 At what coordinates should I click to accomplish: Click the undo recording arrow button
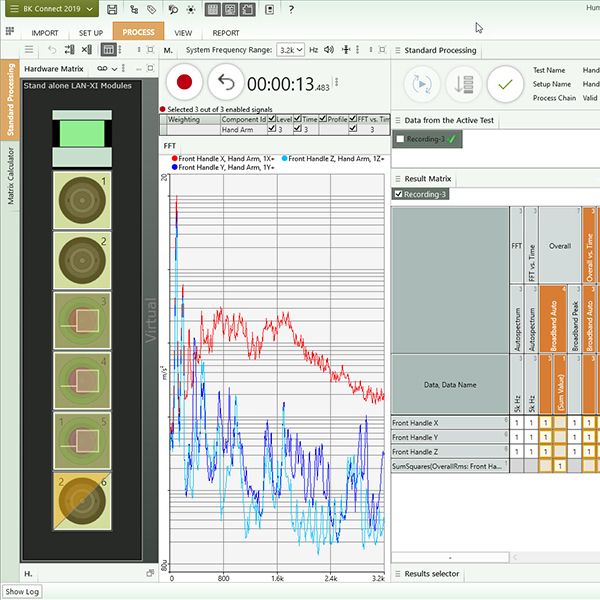tap(227, 83)
